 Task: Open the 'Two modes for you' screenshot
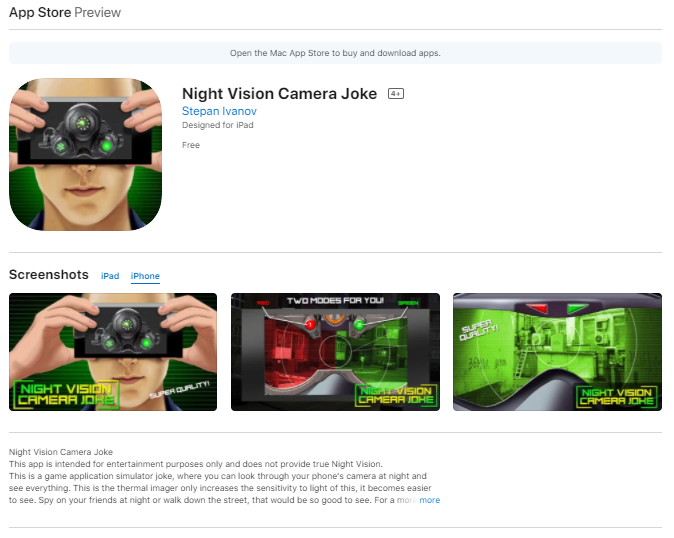pos(335,352)
